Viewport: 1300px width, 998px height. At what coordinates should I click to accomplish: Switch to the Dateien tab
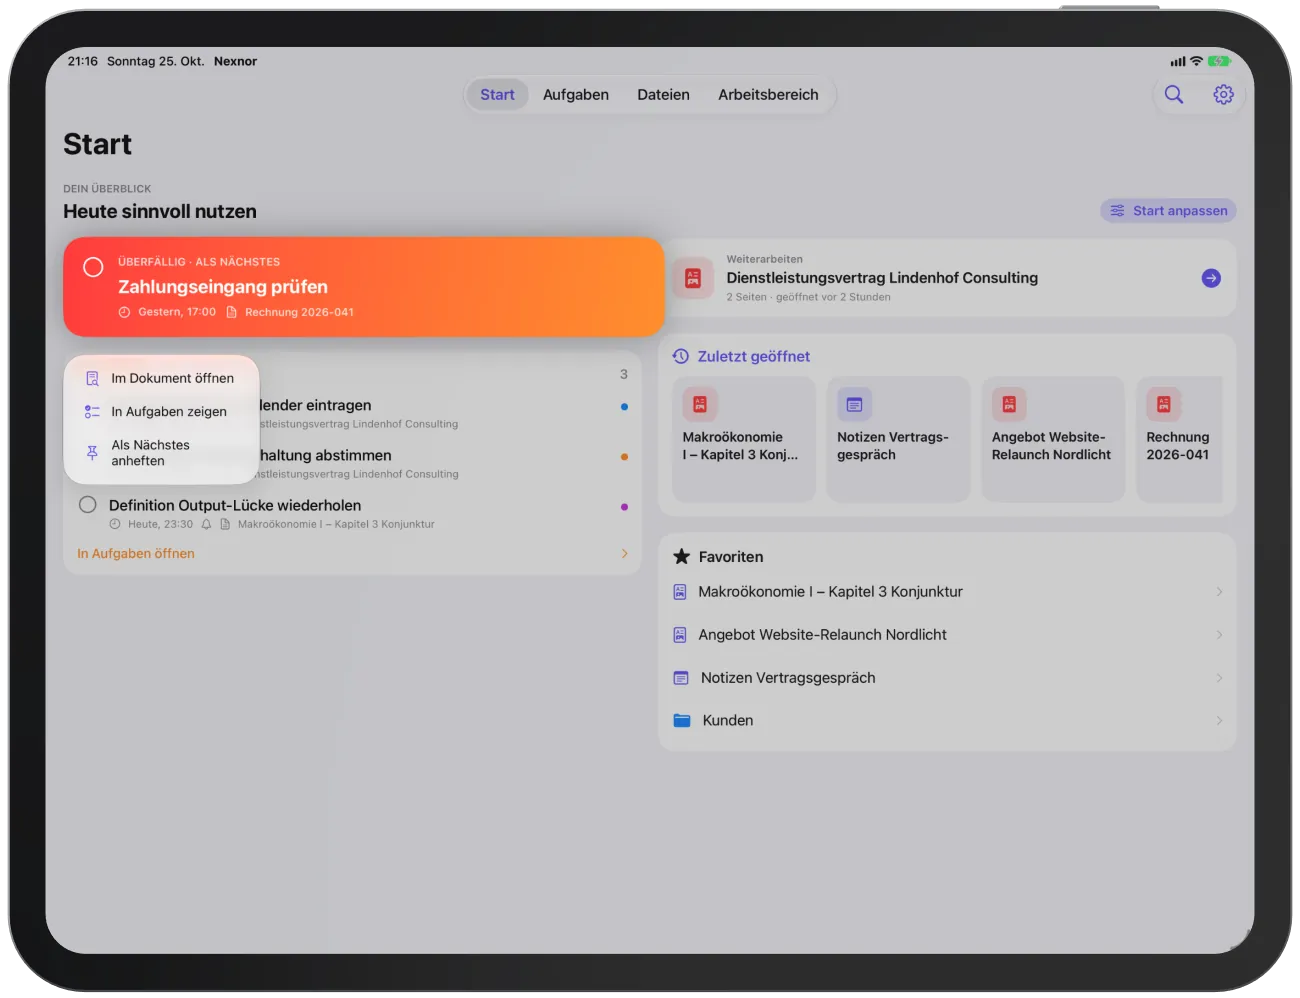(664, 95)
